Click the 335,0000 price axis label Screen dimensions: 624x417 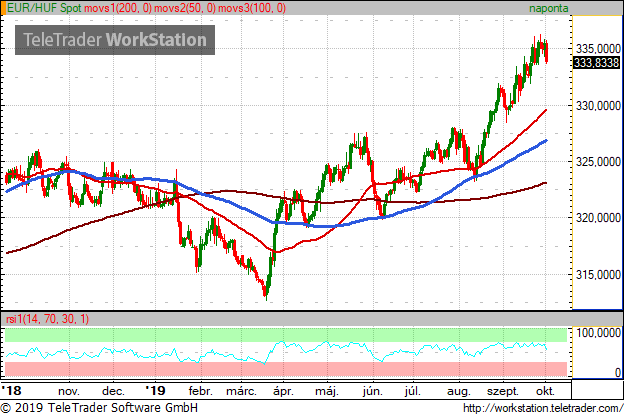598,49
